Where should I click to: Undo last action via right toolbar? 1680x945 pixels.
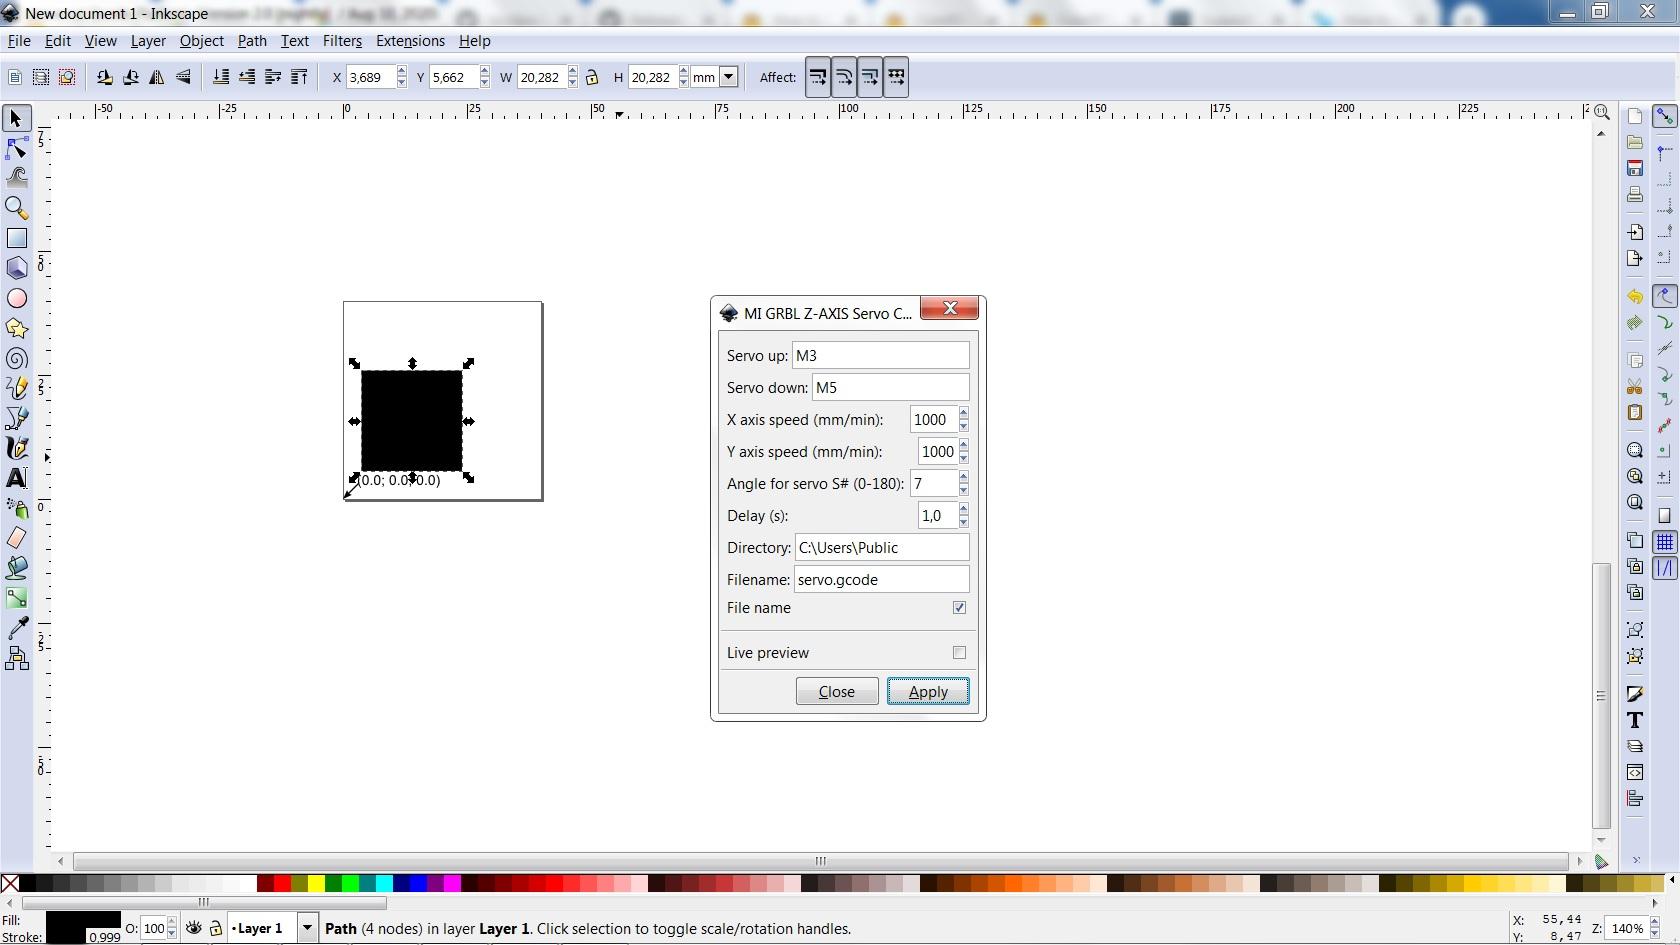coord(1635,297)
